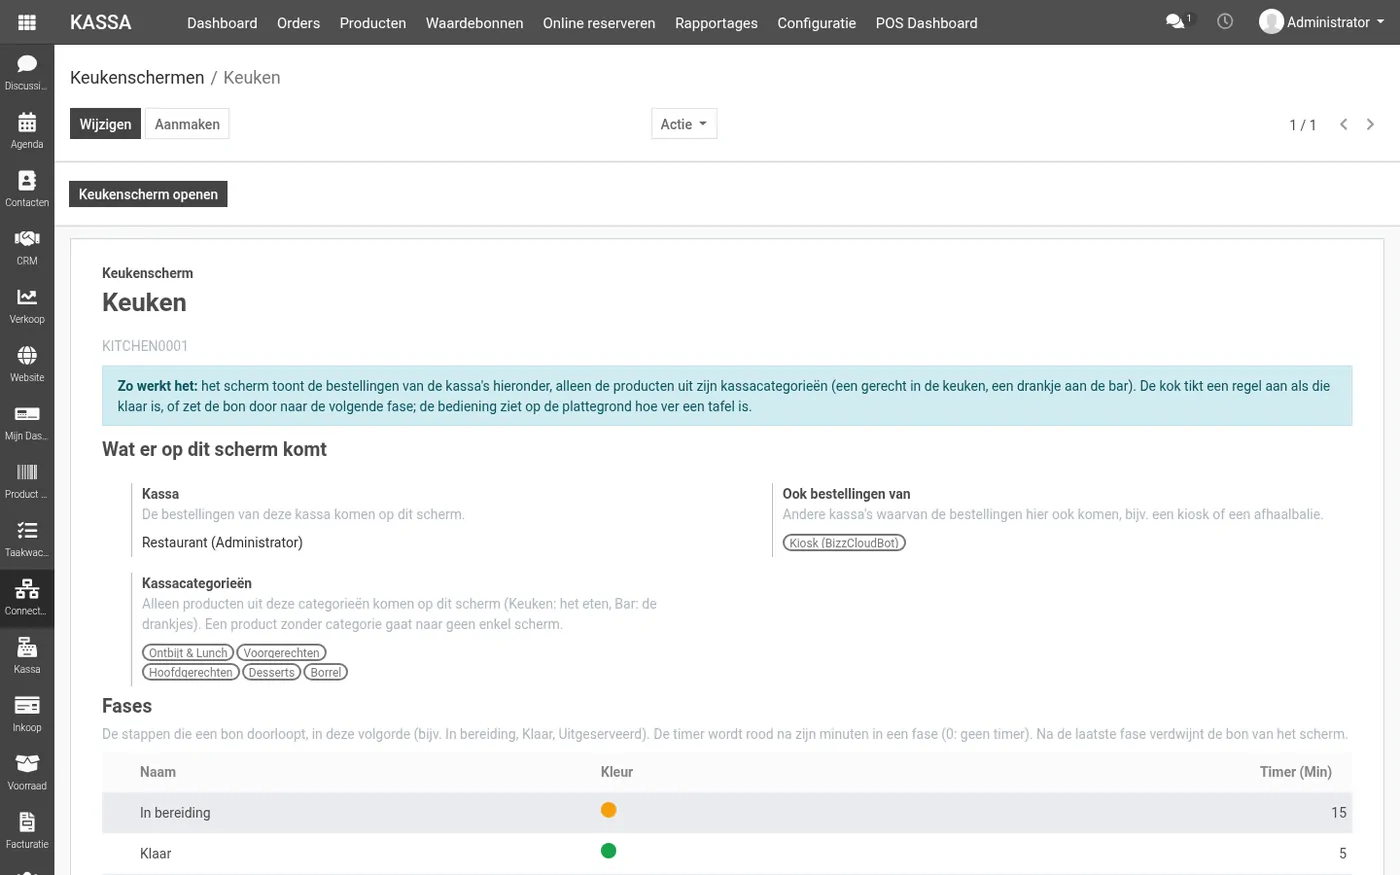Screen dimensions: 1400x875
Task: Open the apps grid menu icon
Action: (27, 22)
